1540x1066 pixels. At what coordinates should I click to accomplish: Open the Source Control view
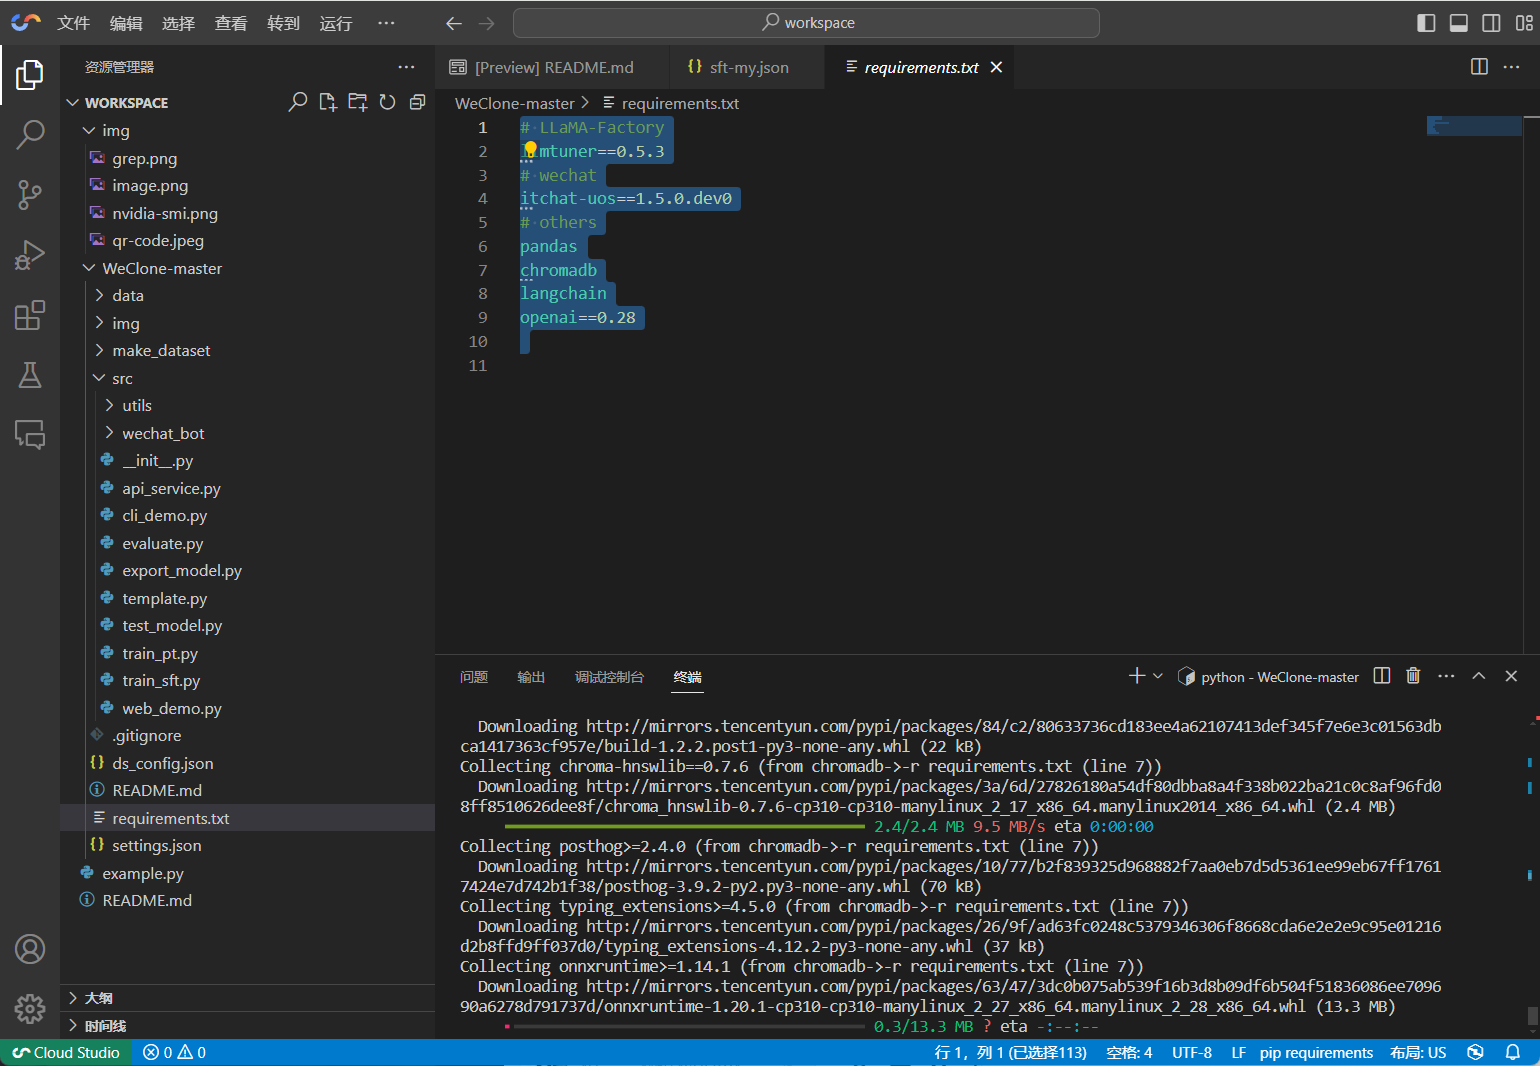[x=30, y=194]
